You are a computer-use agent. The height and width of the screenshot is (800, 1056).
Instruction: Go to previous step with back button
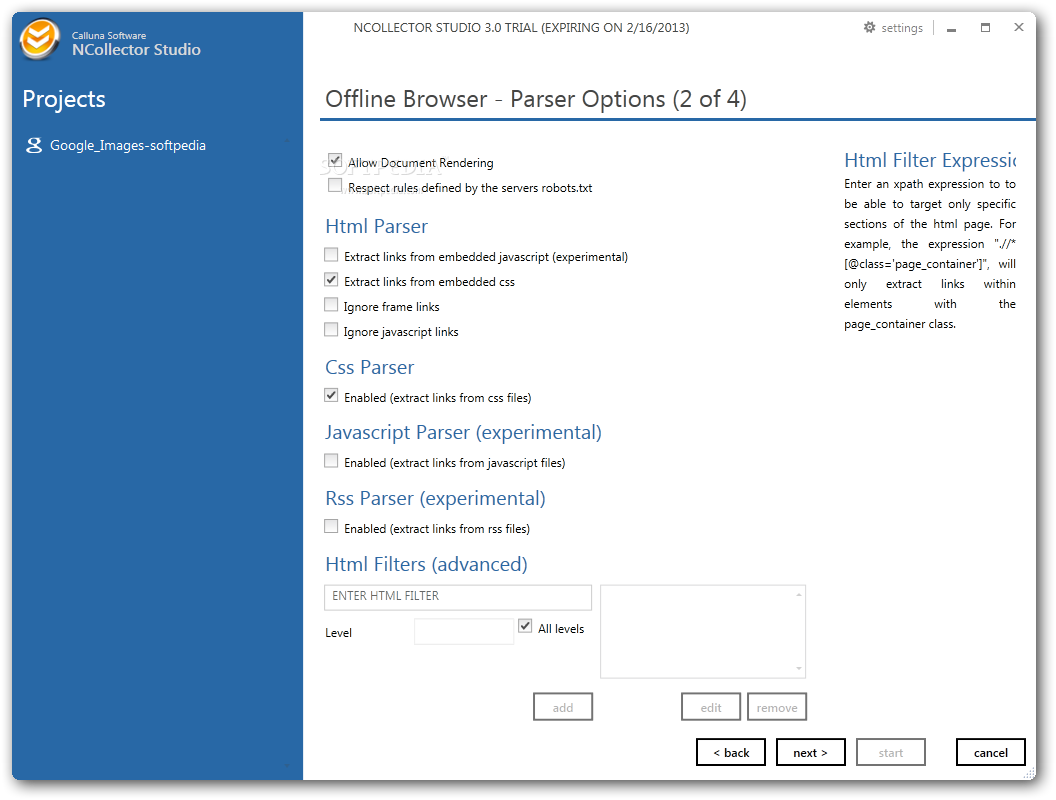731,752
